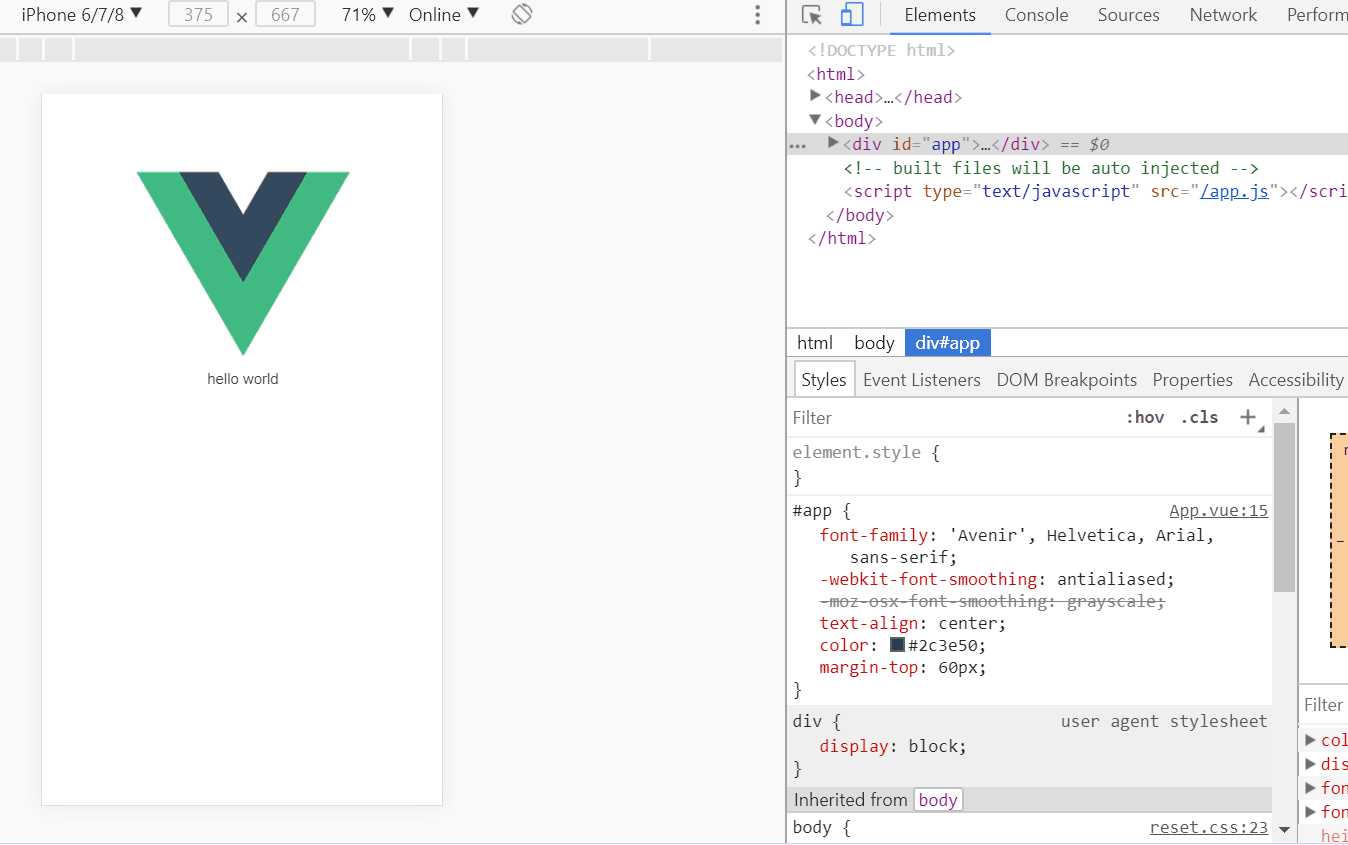Show the Accessibility sub-tab
The image size is (1348, 845).
(x=1296, y=380)
